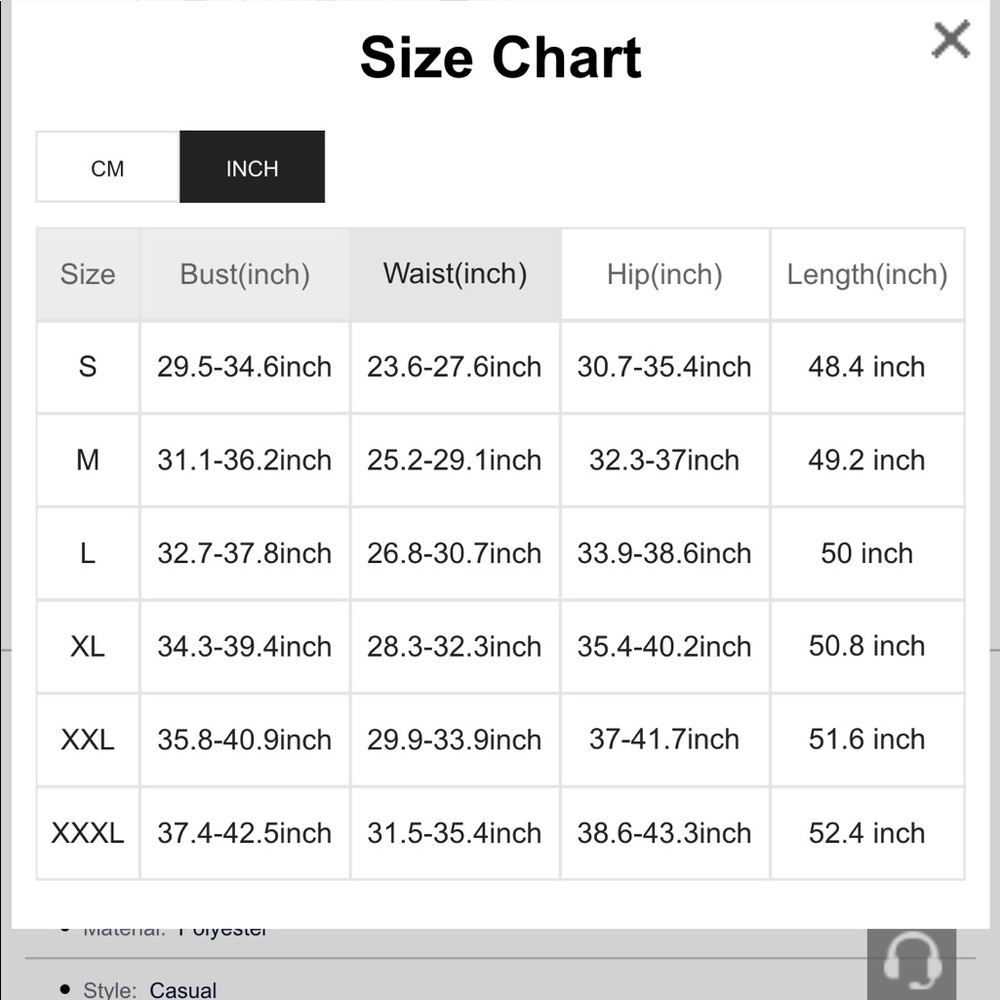Viewport: 1000px width, 1000px height.
Task: Click the Size column header
Action: (x=88, y=274)
